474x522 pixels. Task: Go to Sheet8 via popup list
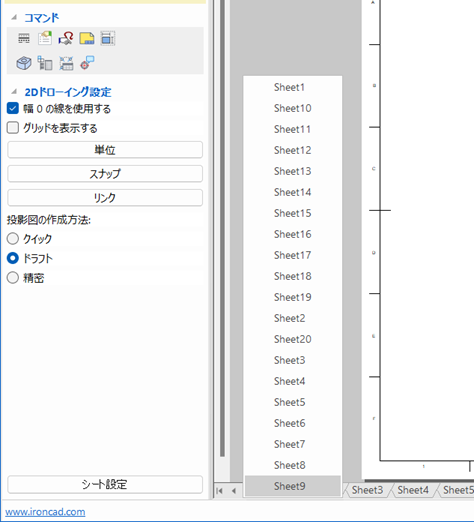[x=293, y=465]
